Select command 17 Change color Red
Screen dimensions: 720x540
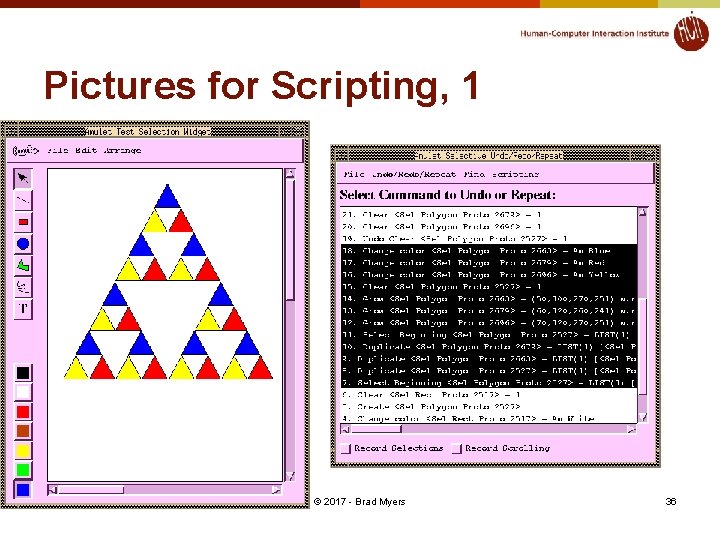point(489,263)
